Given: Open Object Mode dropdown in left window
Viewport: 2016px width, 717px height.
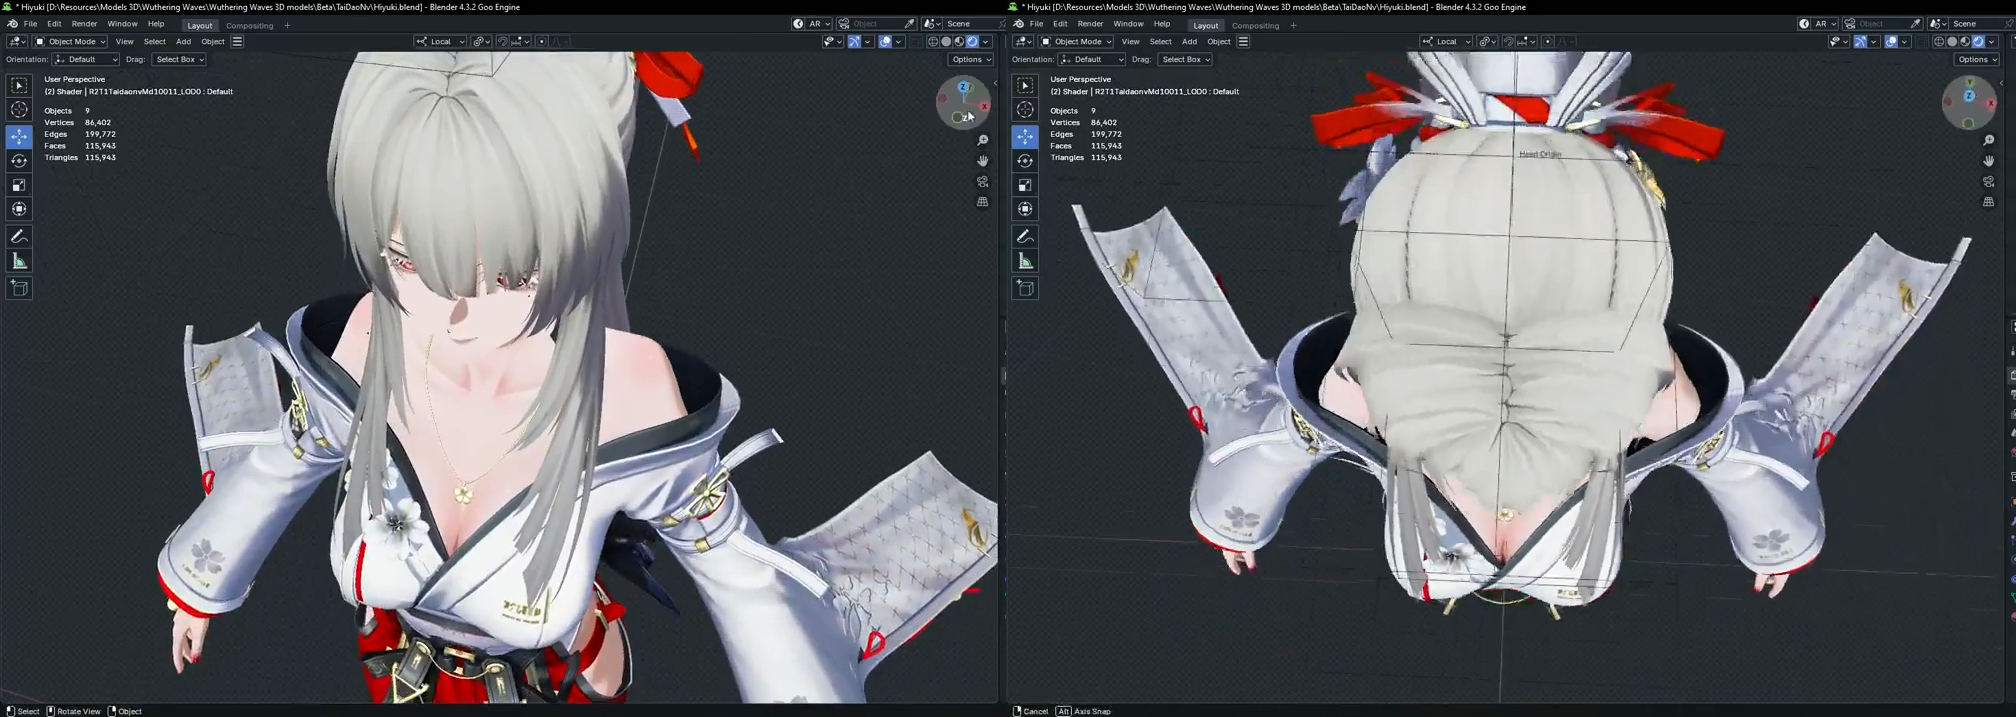Looking at the screenshot, I should [70, 42].
